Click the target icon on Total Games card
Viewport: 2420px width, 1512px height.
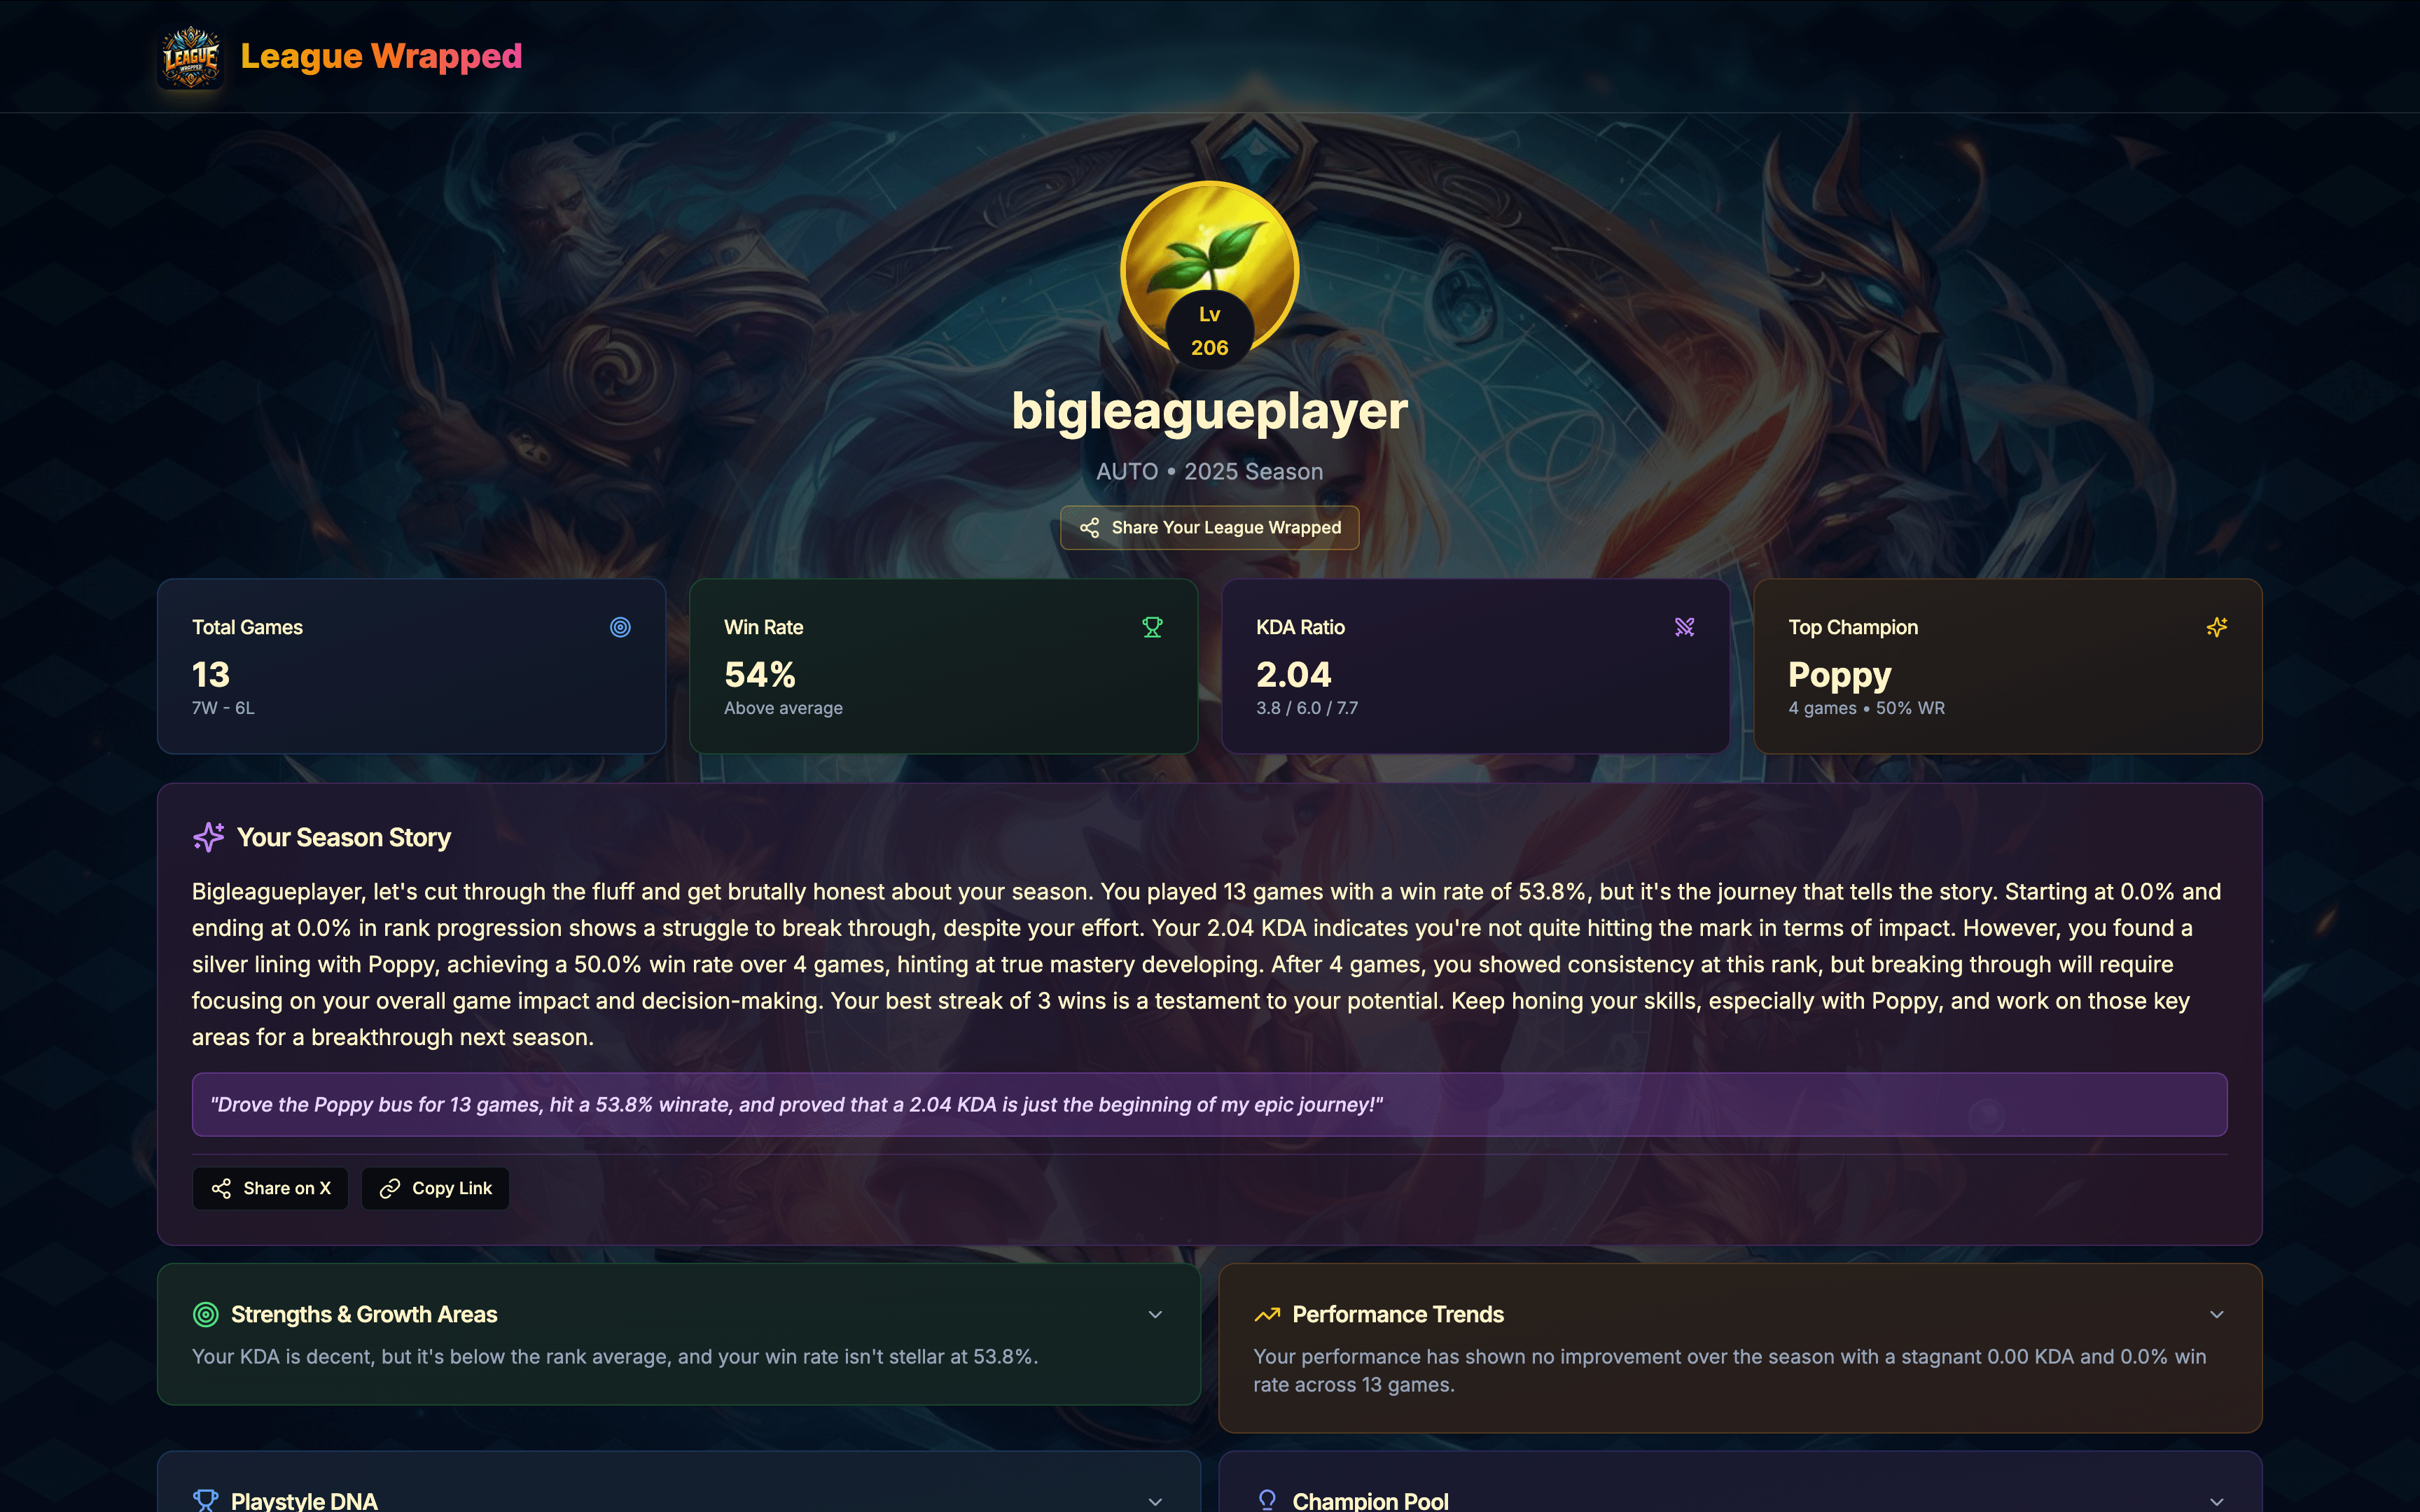[x=620, y=627]
